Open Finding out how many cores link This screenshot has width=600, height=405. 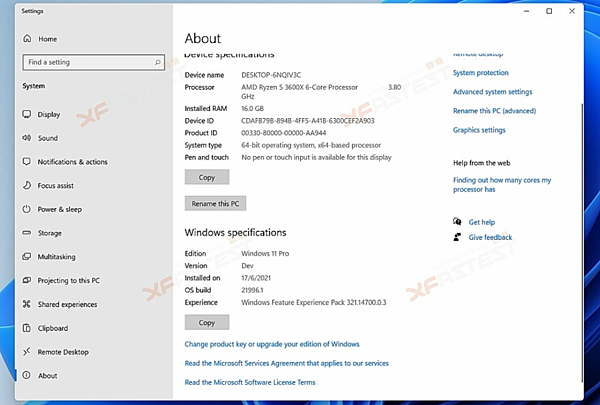[x=502, y=185]
